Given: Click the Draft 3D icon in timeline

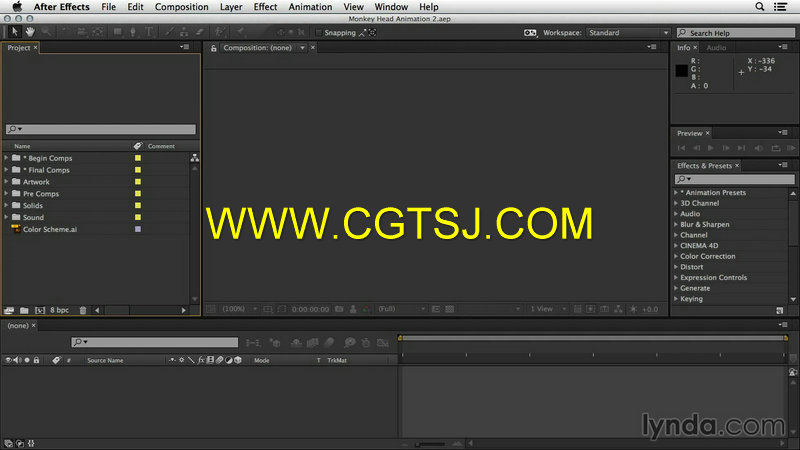Looking at the screenshot, I should [x=276, y=343].
